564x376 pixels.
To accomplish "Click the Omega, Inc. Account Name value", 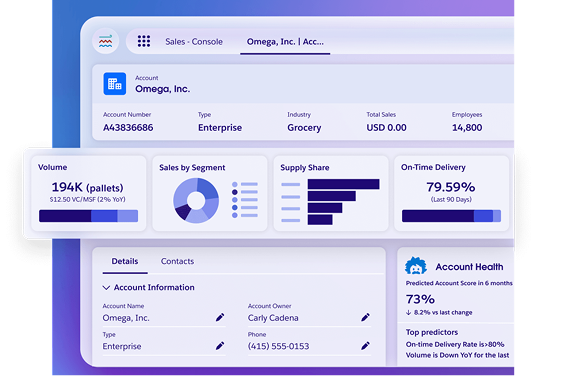I will pyautogui.click(x=126, y=318).
